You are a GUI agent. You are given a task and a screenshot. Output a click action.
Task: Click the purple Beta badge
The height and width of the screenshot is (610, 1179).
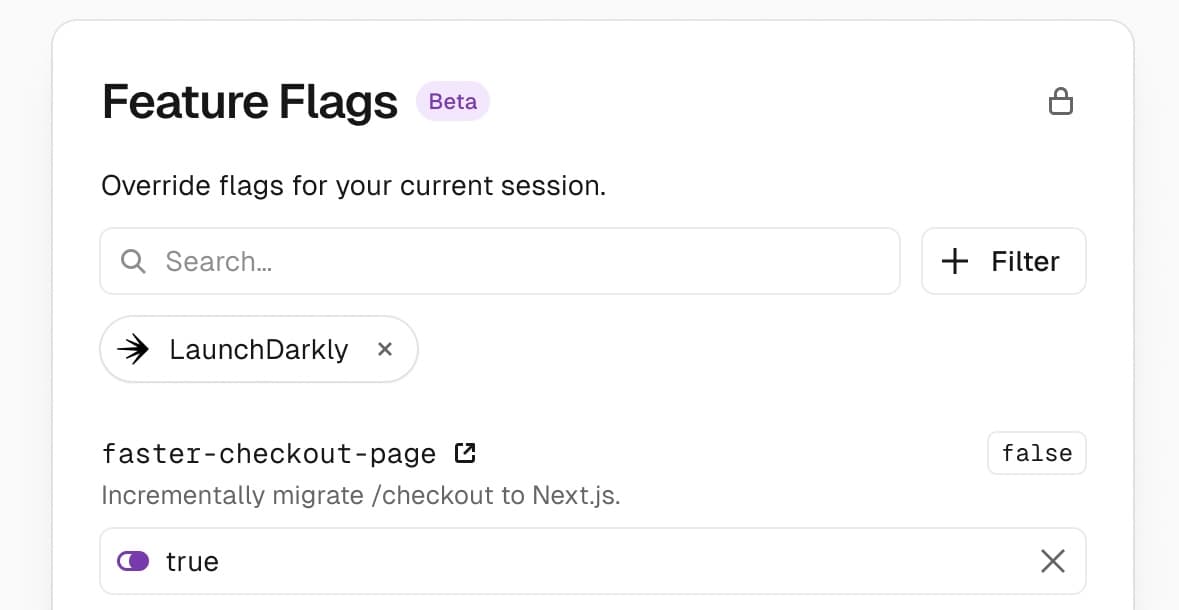click(x=453, y=102)
